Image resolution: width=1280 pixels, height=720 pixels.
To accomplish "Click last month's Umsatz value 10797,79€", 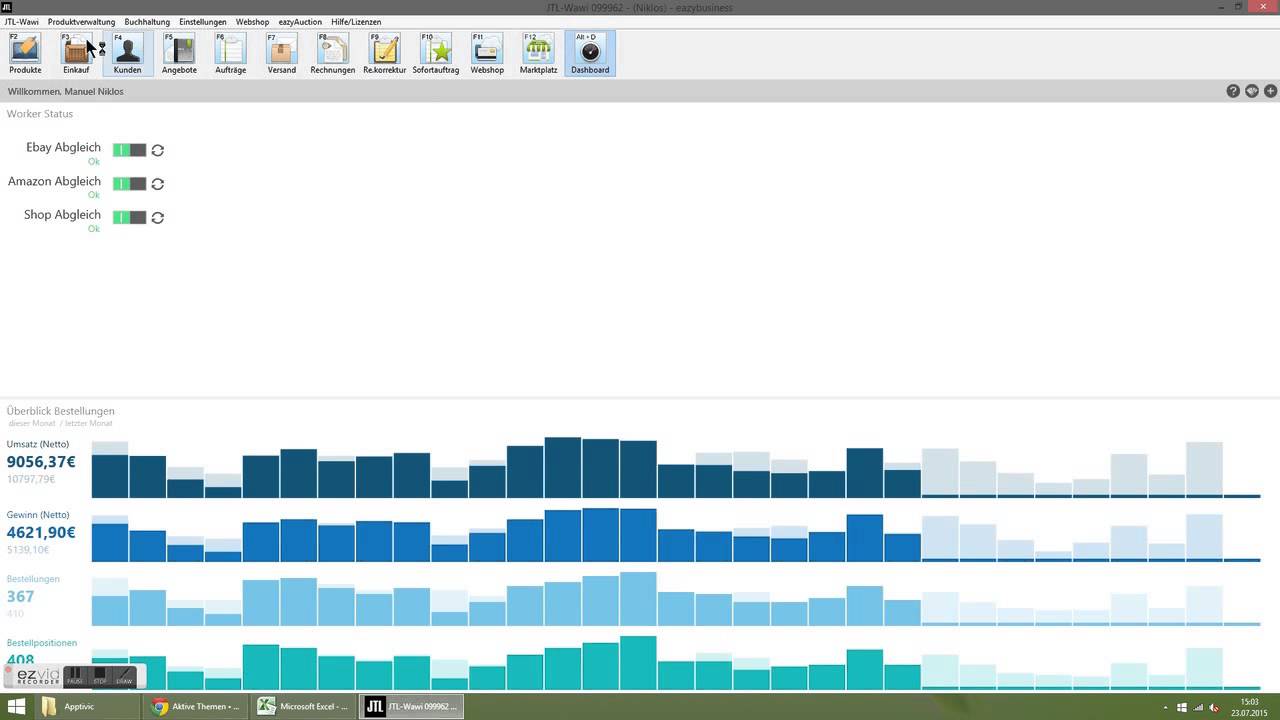I will 30,479.
